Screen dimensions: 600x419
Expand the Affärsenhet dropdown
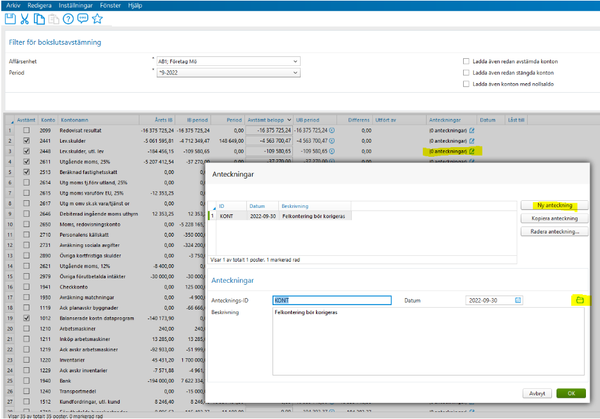tap(295, 61)
